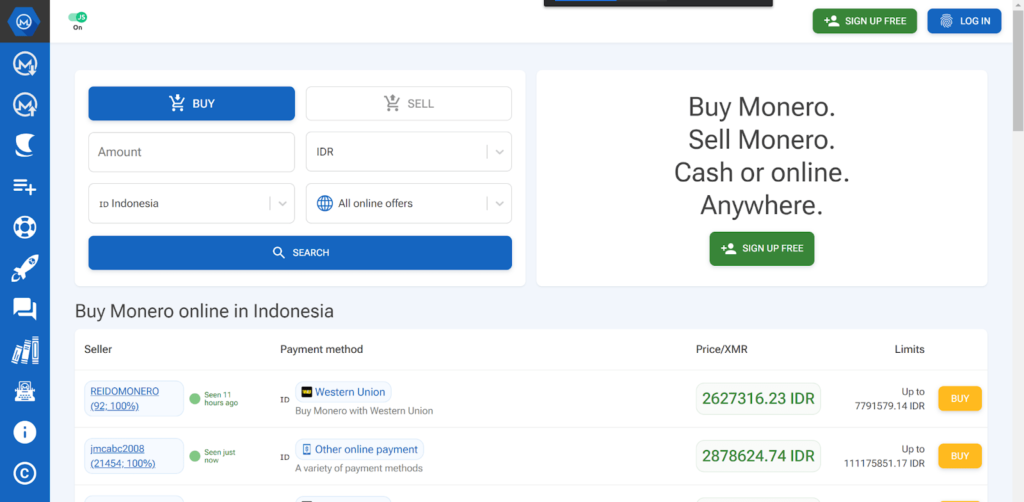1024x502 pixels.
Task: Click the typewriter sidebar icon
Action: point(25,391)
